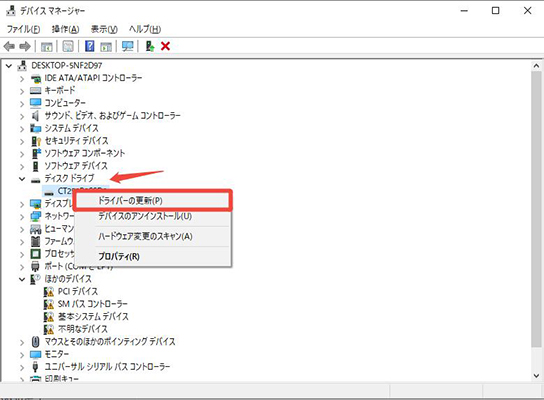Viewport: 544px width, 400px height.
Task: Expand the システム デバイス node
Action: pos(22,129)
